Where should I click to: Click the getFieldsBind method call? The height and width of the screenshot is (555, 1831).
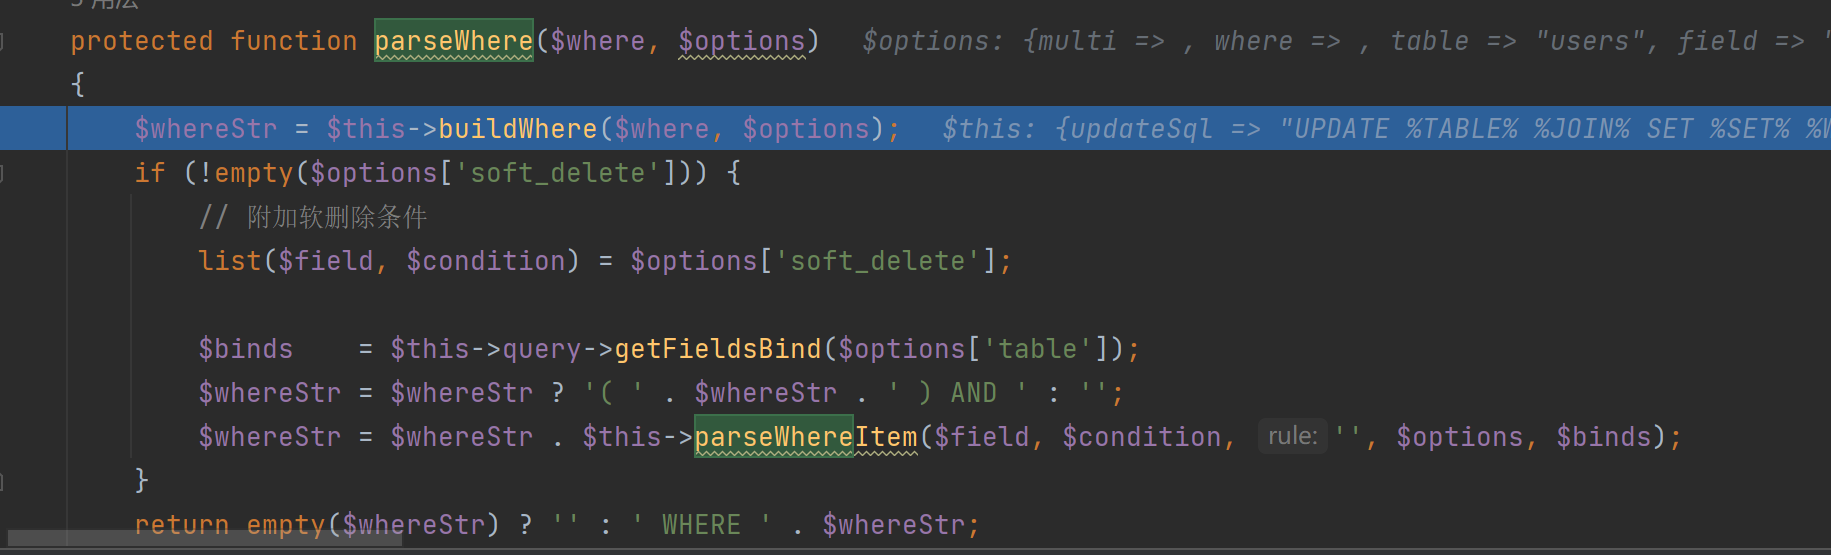click(717, 349)
